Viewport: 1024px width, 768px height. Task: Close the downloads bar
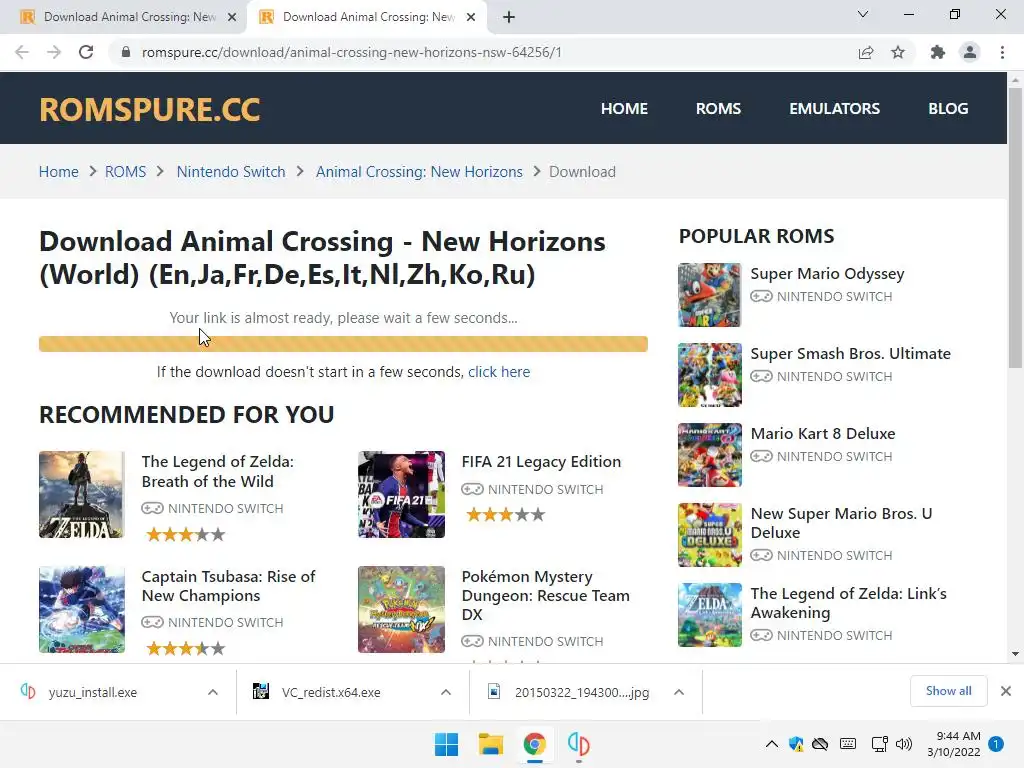(1006, 691)
